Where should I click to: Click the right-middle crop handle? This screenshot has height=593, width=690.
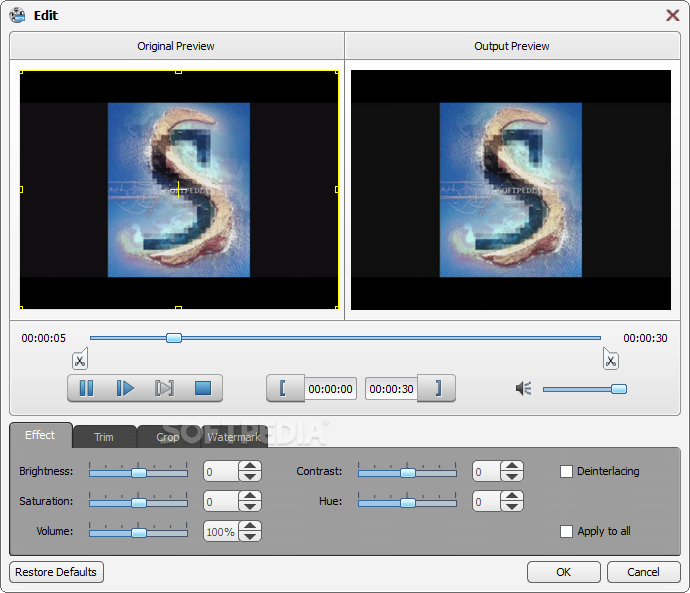point(337,190)
